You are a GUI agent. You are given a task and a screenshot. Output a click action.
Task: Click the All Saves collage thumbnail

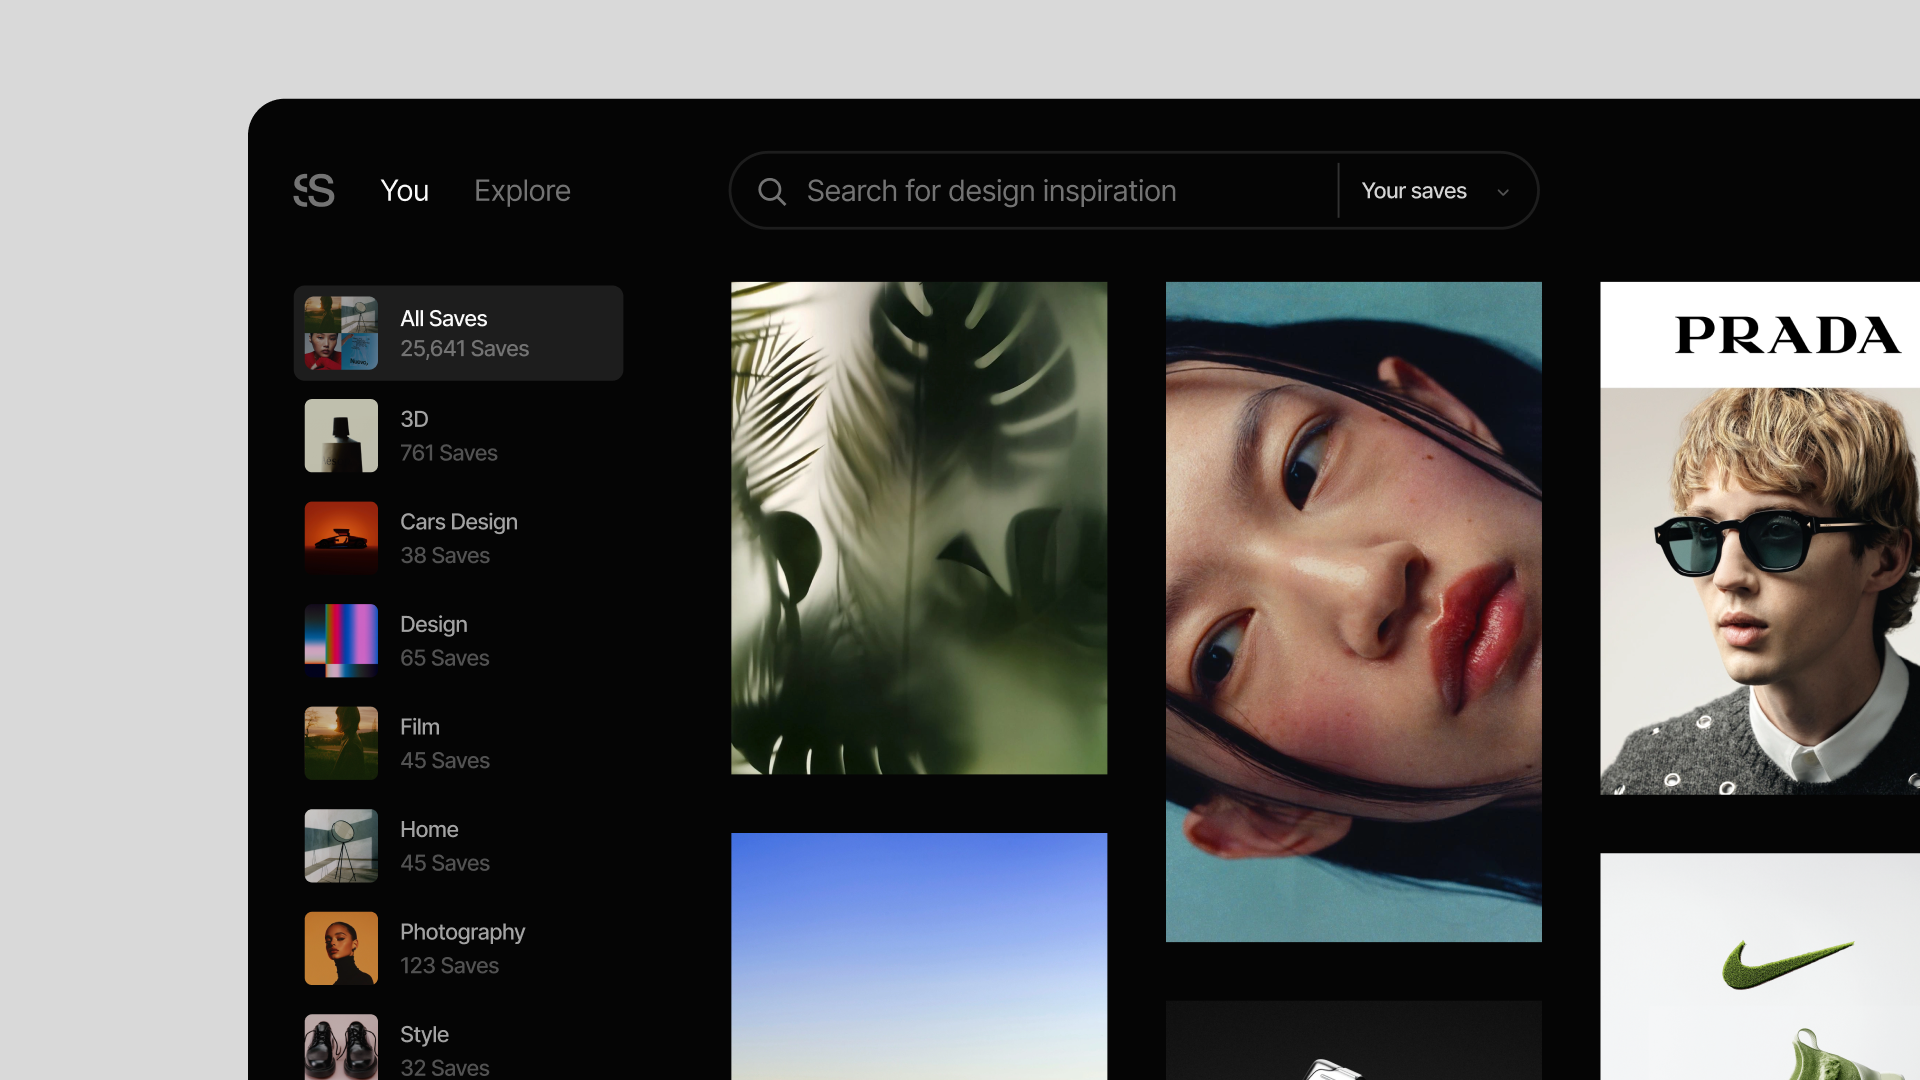pos(341,333)
